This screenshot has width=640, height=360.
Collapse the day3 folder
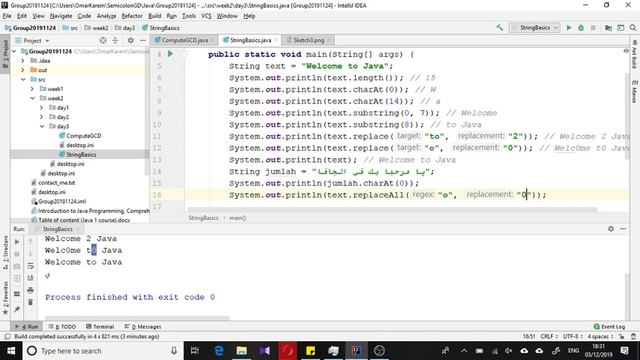42,126
